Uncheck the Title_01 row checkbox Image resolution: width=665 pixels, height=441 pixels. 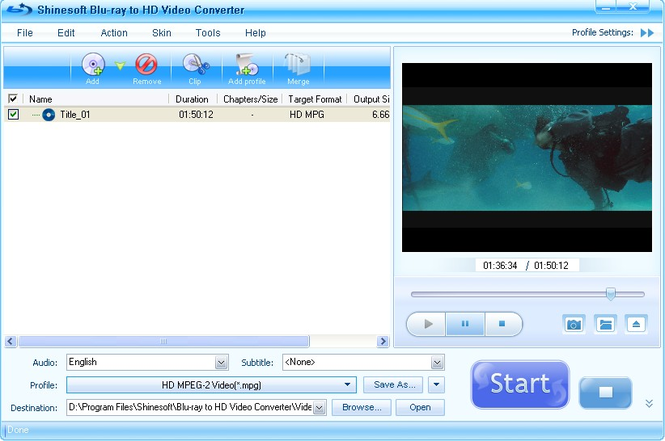13,114
